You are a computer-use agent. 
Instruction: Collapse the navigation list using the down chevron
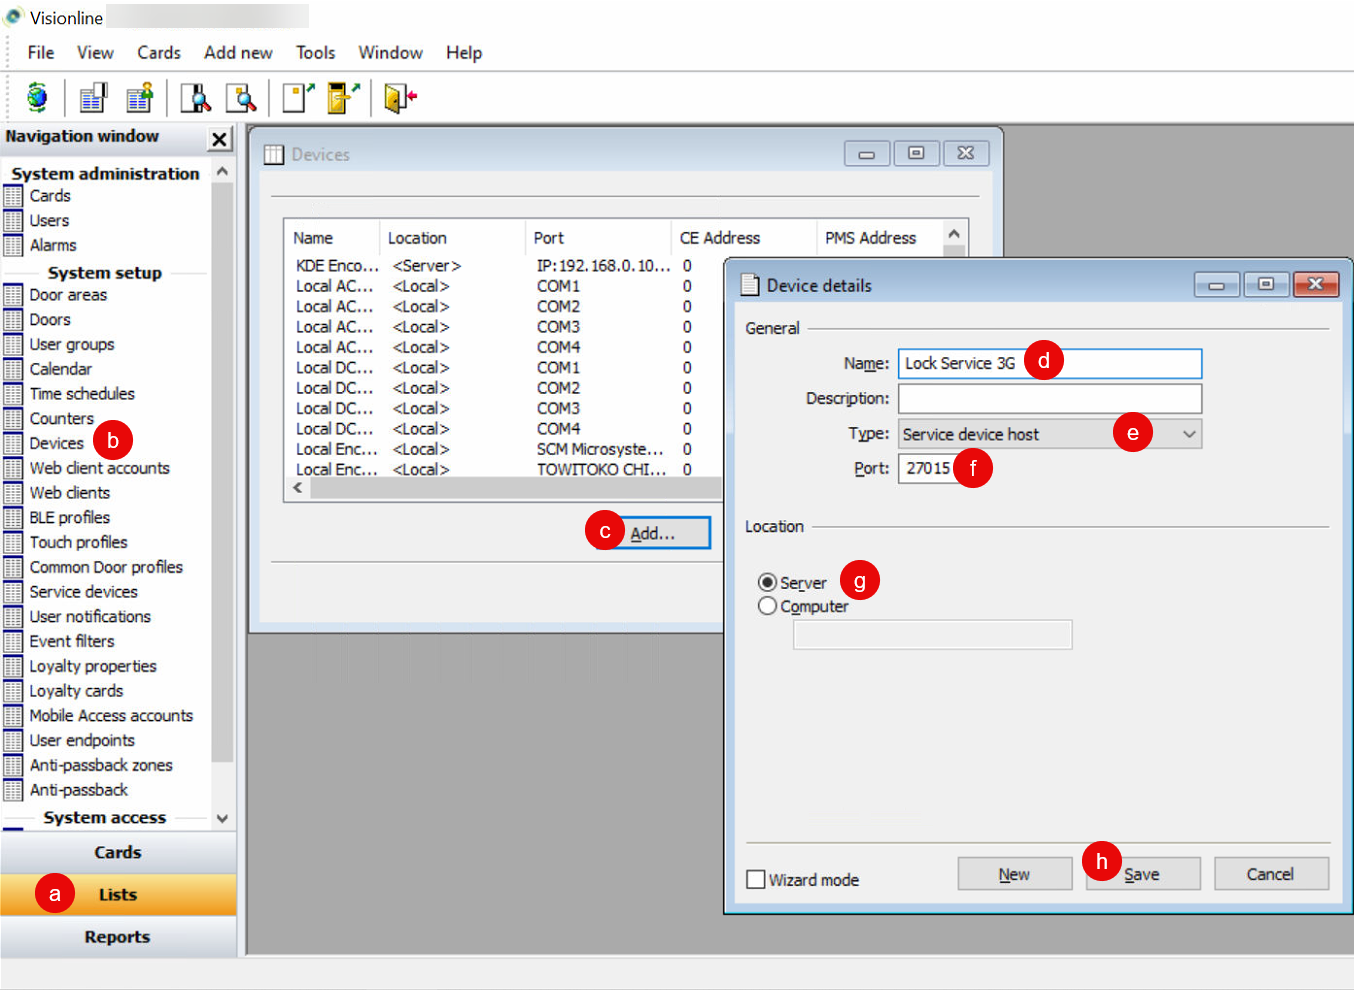click(x=222, y=818)
